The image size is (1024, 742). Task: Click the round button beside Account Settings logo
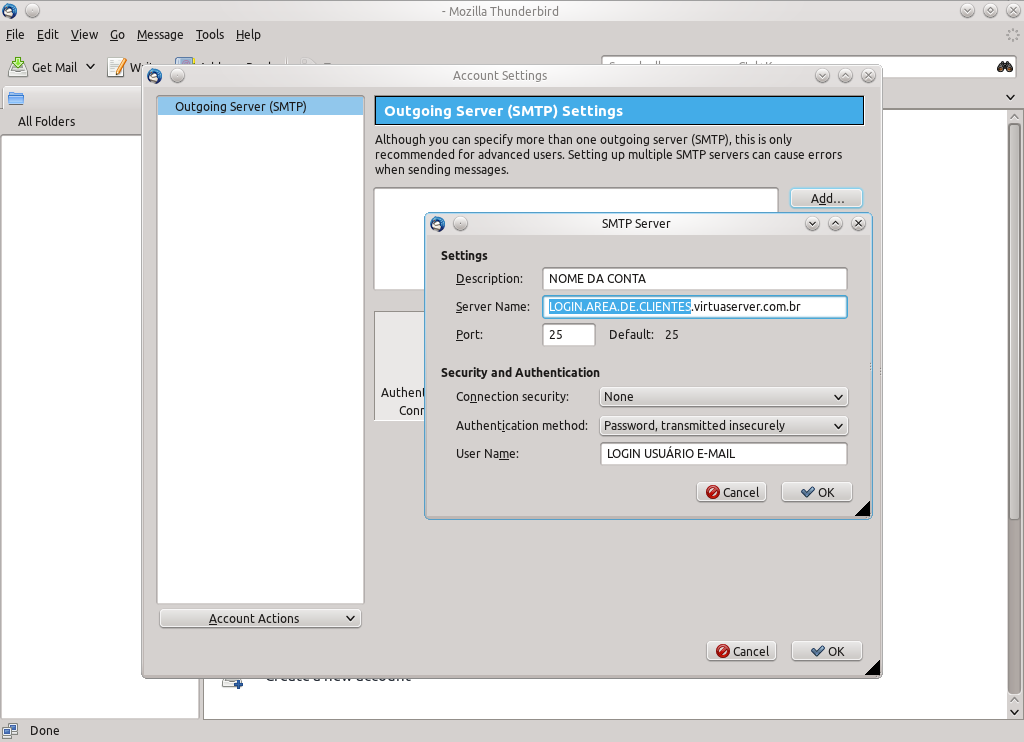pos(178,76)
